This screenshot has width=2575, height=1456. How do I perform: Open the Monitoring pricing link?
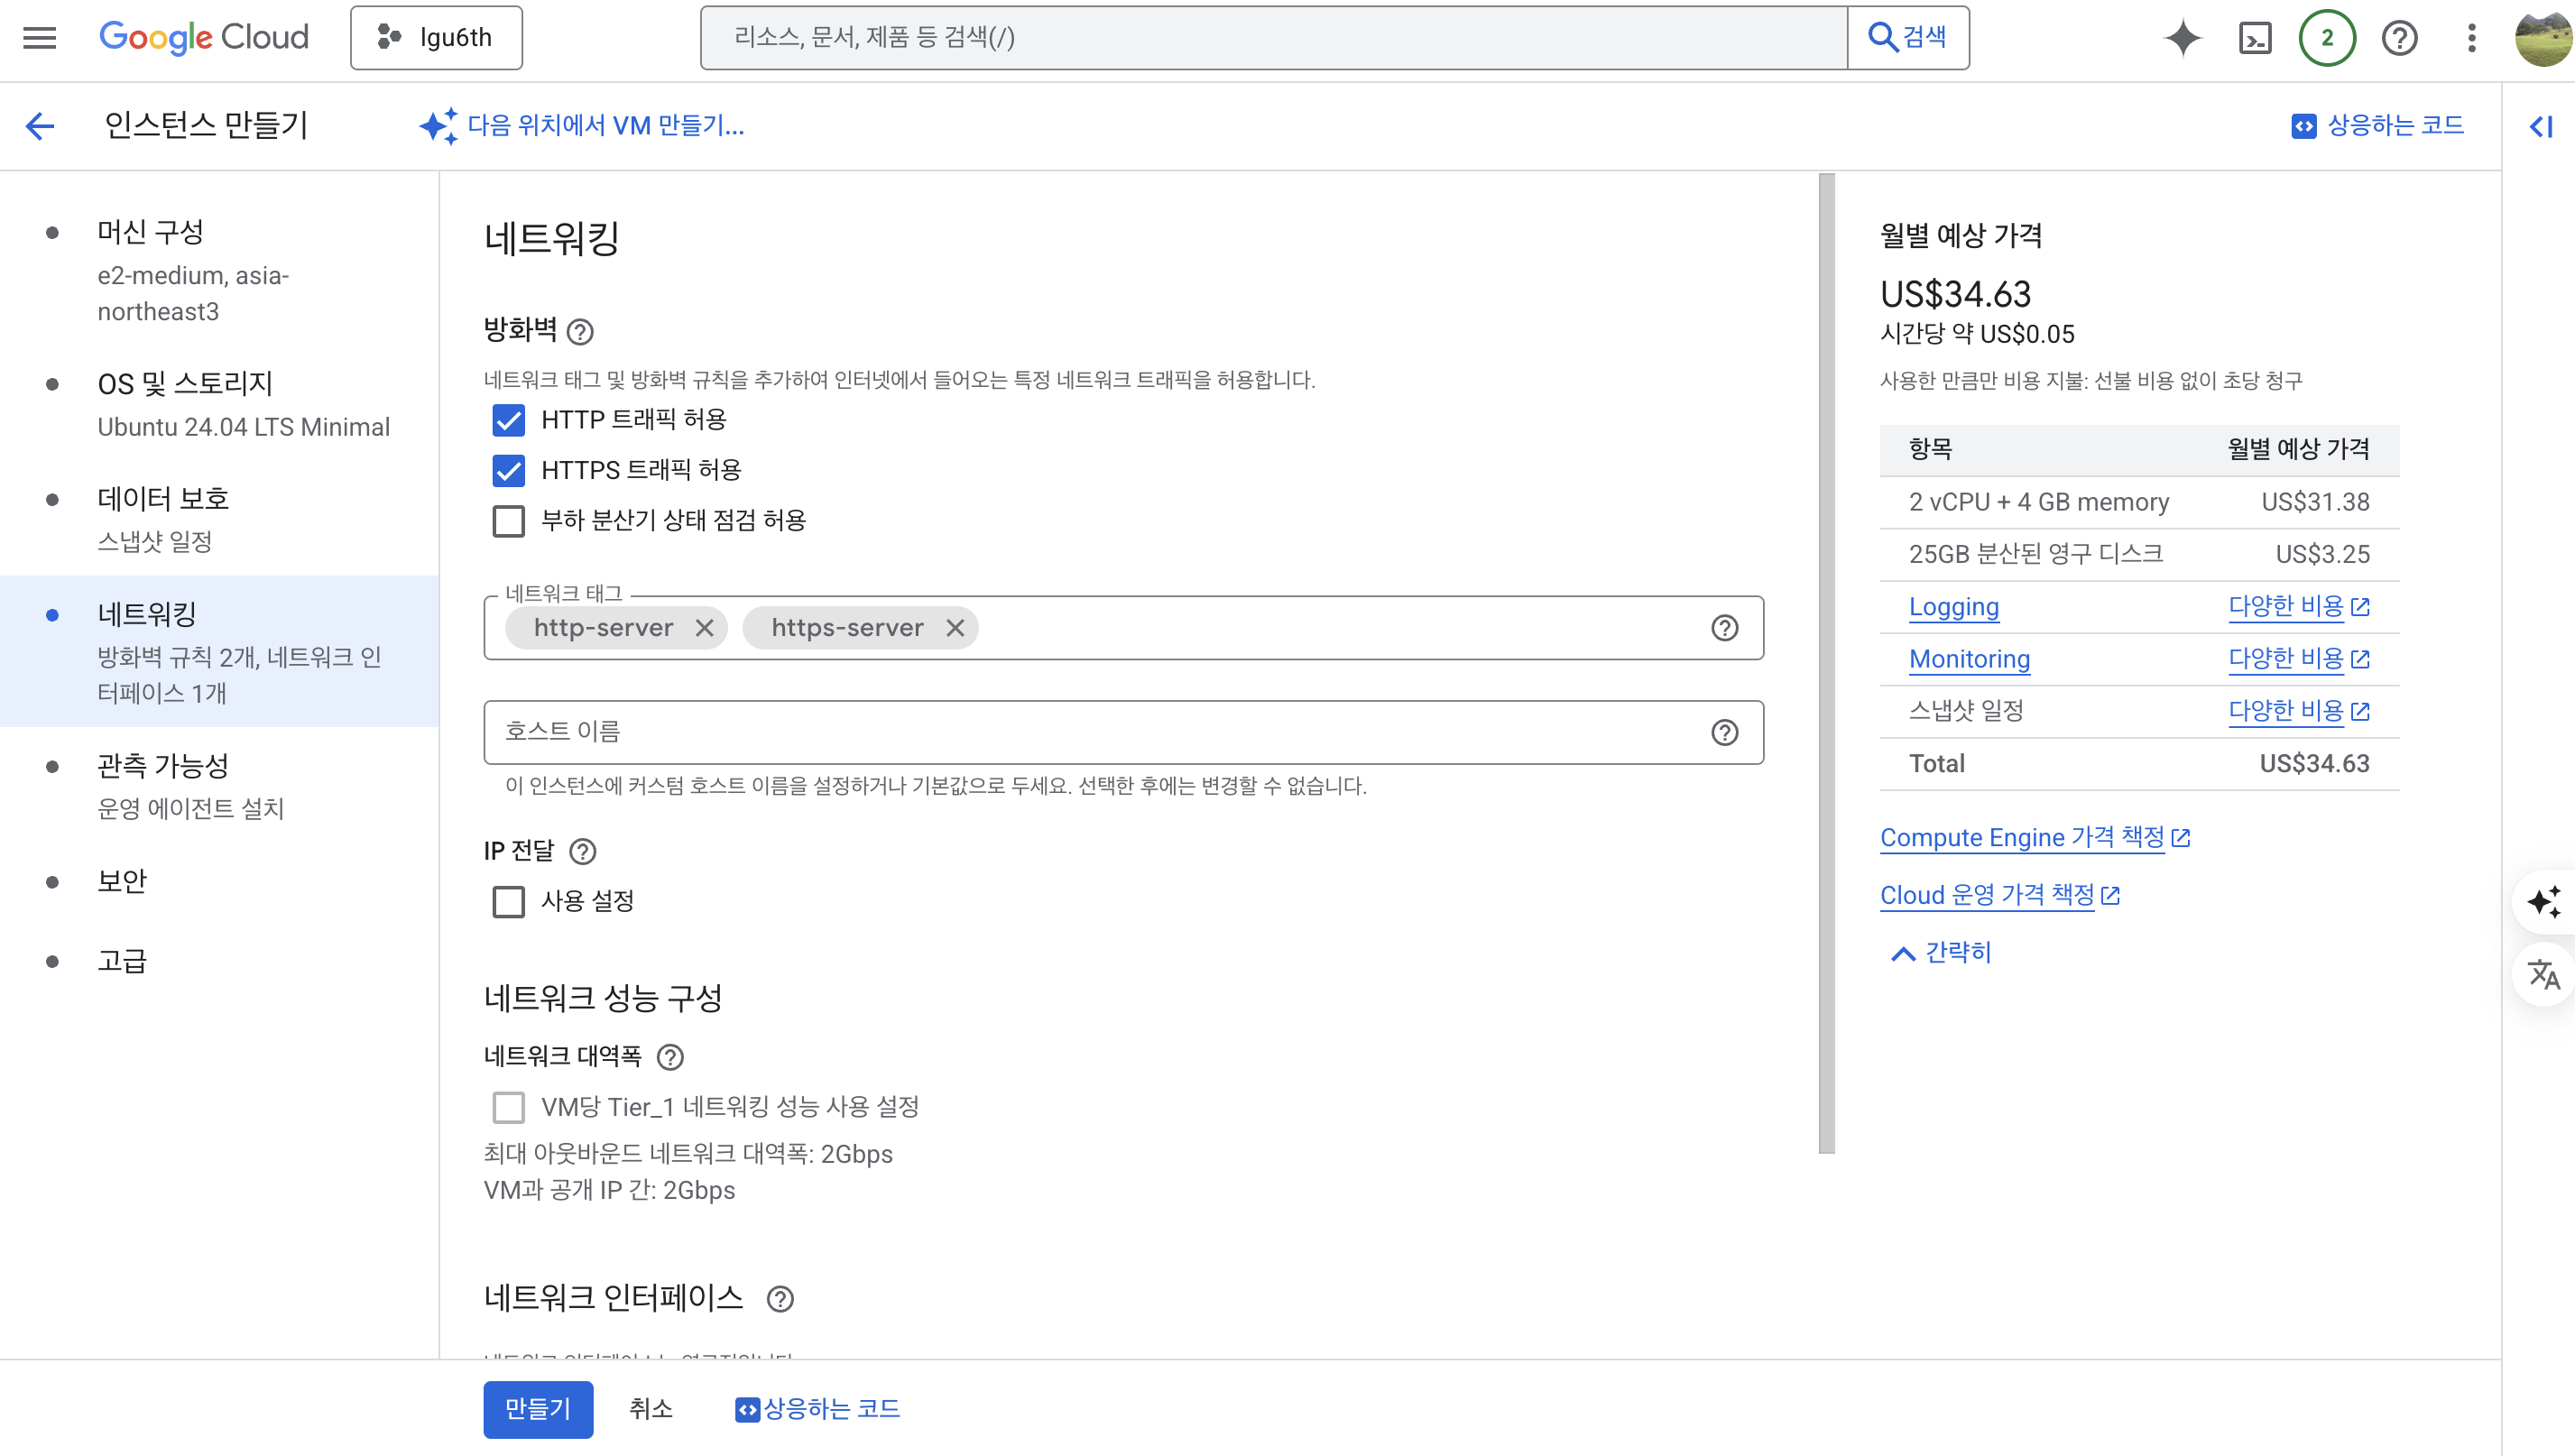tap(1969, 659)
